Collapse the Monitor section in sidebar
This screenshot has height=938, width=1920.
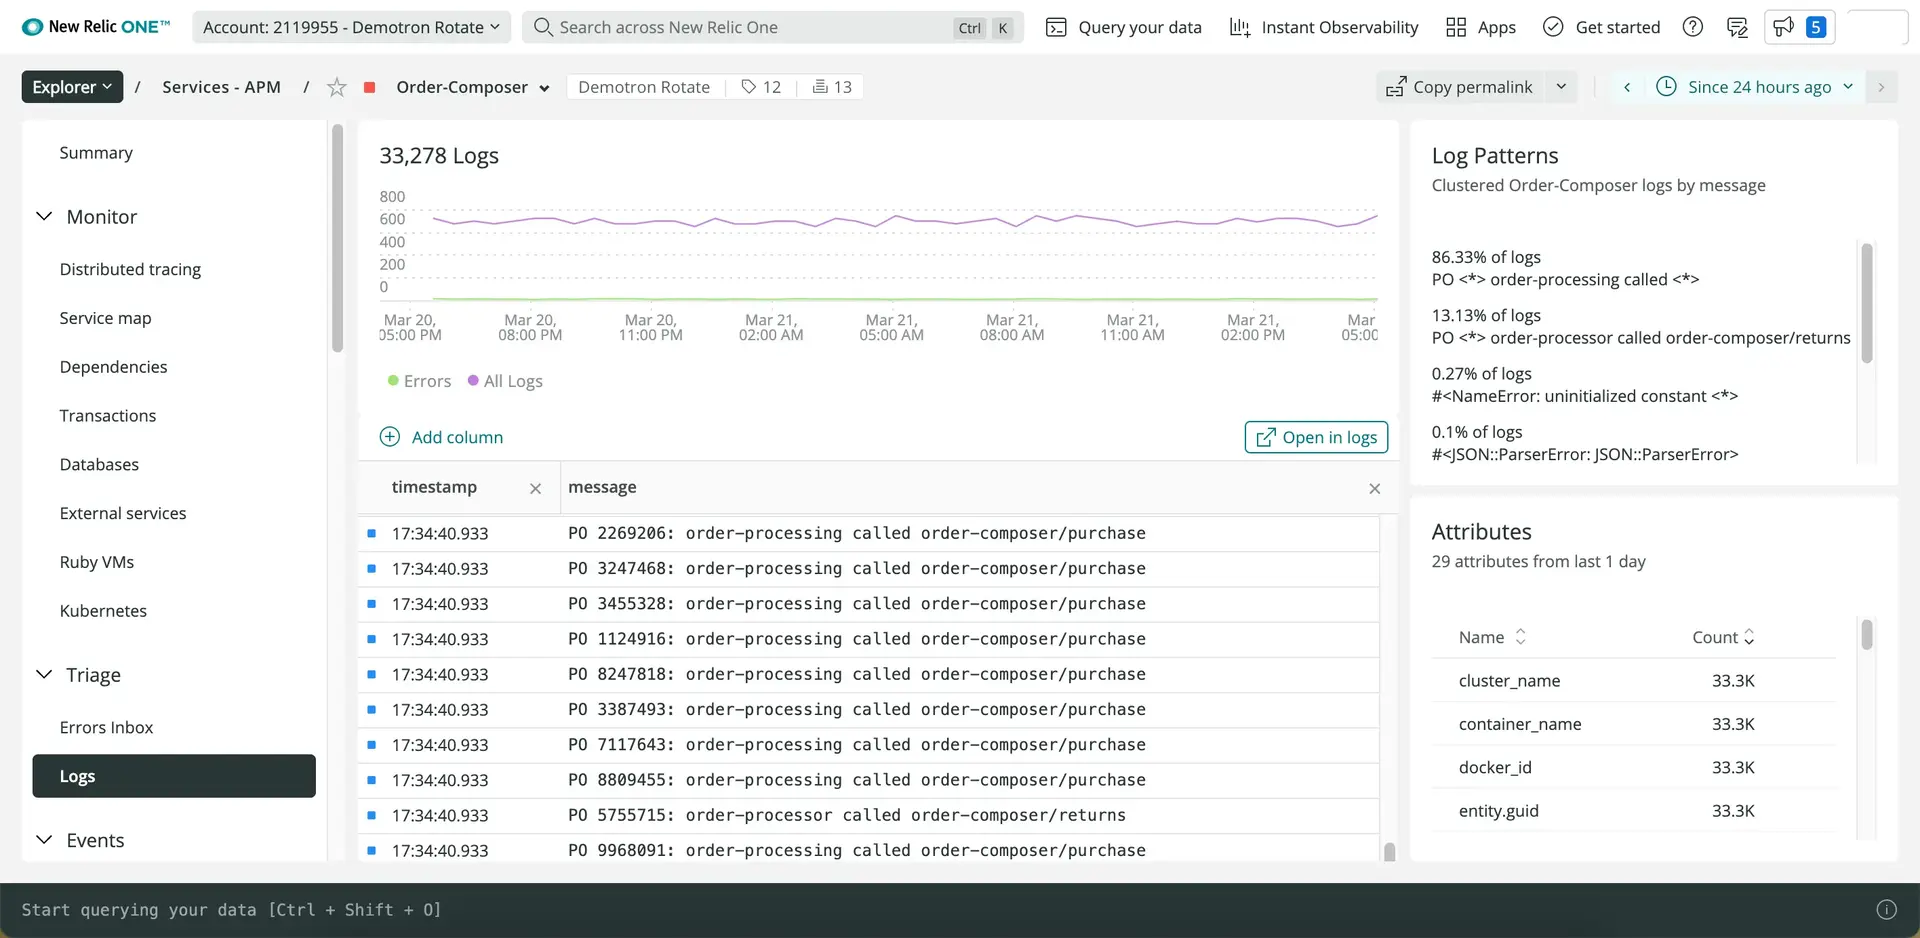(44, 217)
